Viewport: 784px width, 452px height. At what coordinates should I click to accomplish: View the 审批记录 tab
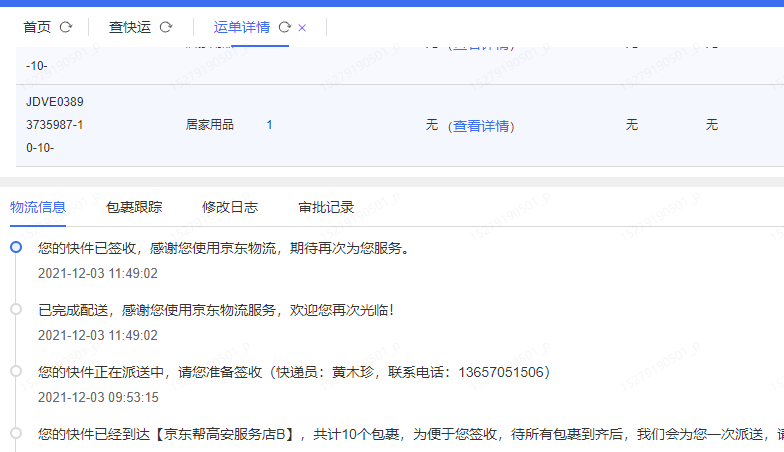click(326, 207)
